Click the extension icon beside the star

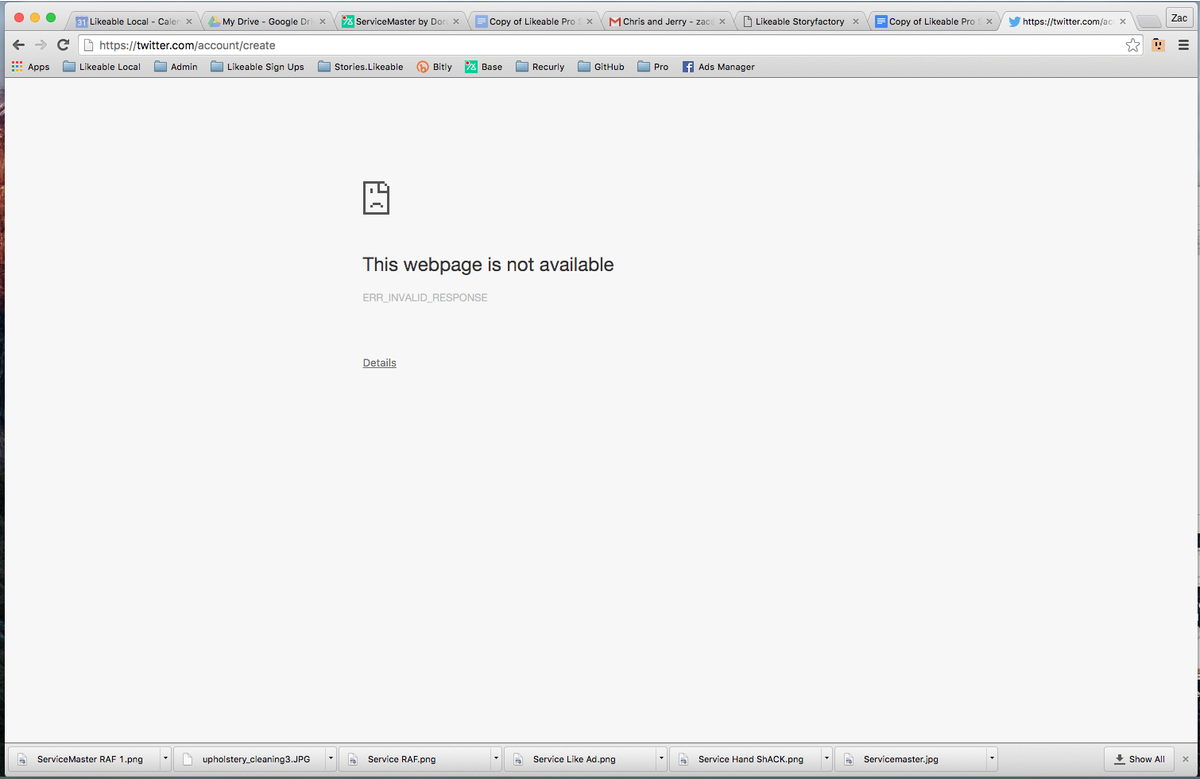1158,45
